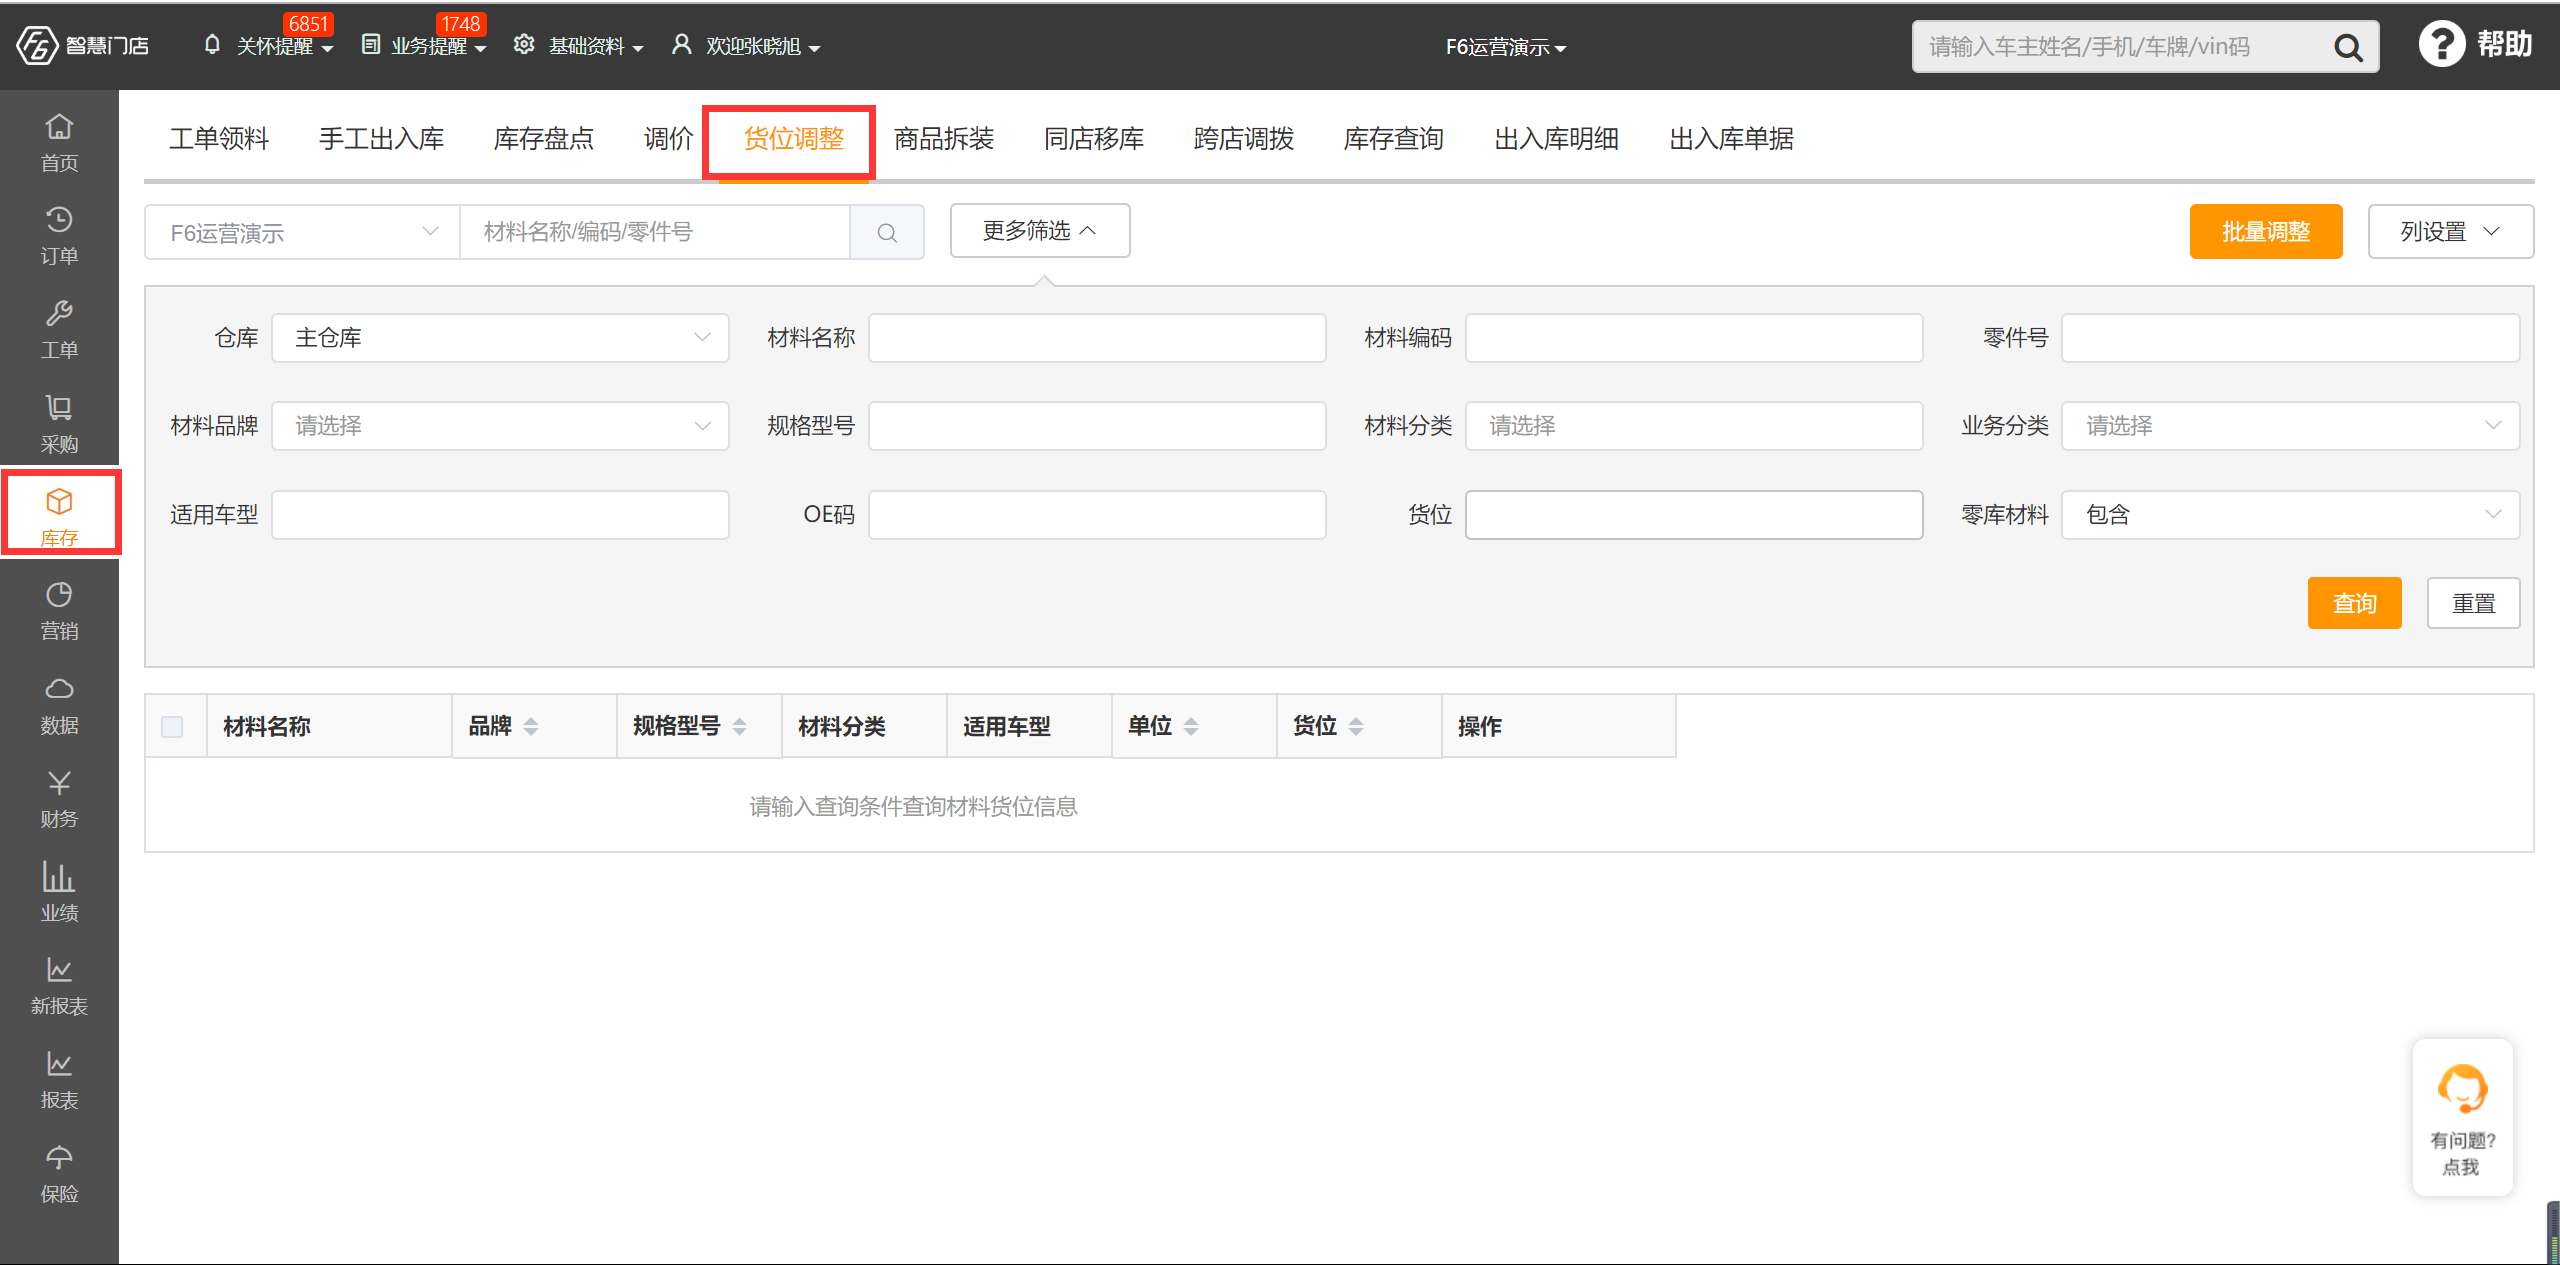Sort by 品牌 column arrows

[x=531, y=727]
